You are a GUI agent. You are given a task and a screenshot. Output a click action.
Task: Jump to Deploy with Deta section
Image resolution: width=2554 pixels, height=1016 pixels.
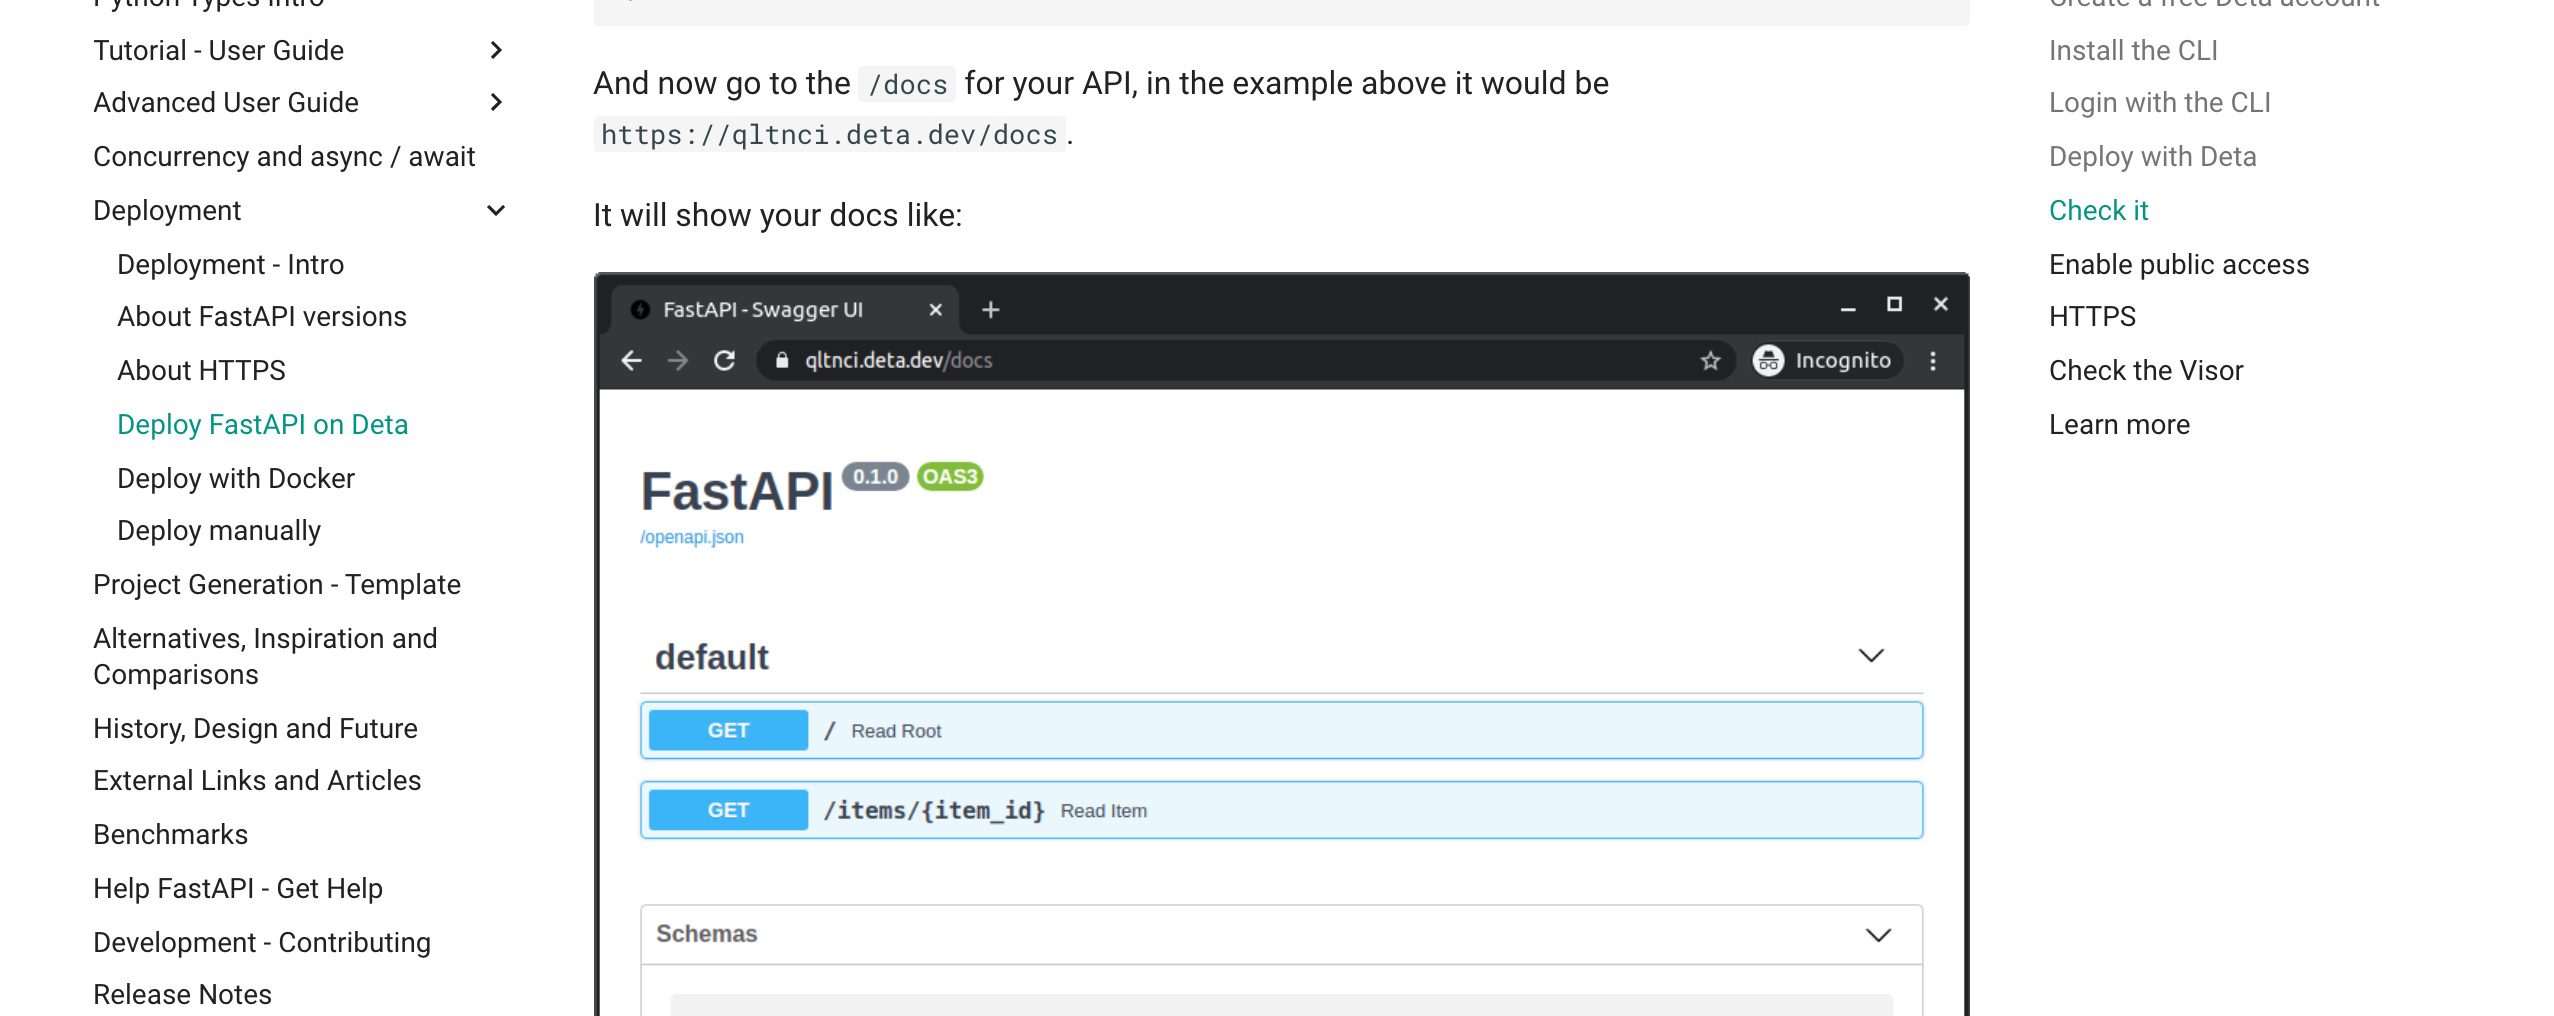coord(2152,156)
